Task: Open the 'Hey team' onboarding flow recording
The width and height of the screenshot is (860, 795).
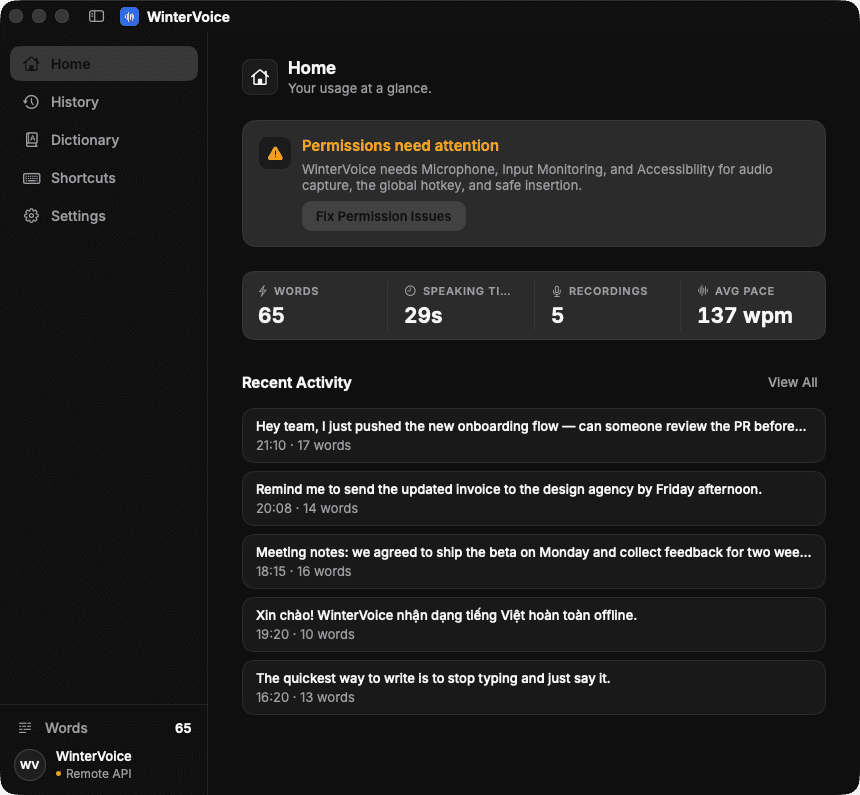Action: click(534, 436)
